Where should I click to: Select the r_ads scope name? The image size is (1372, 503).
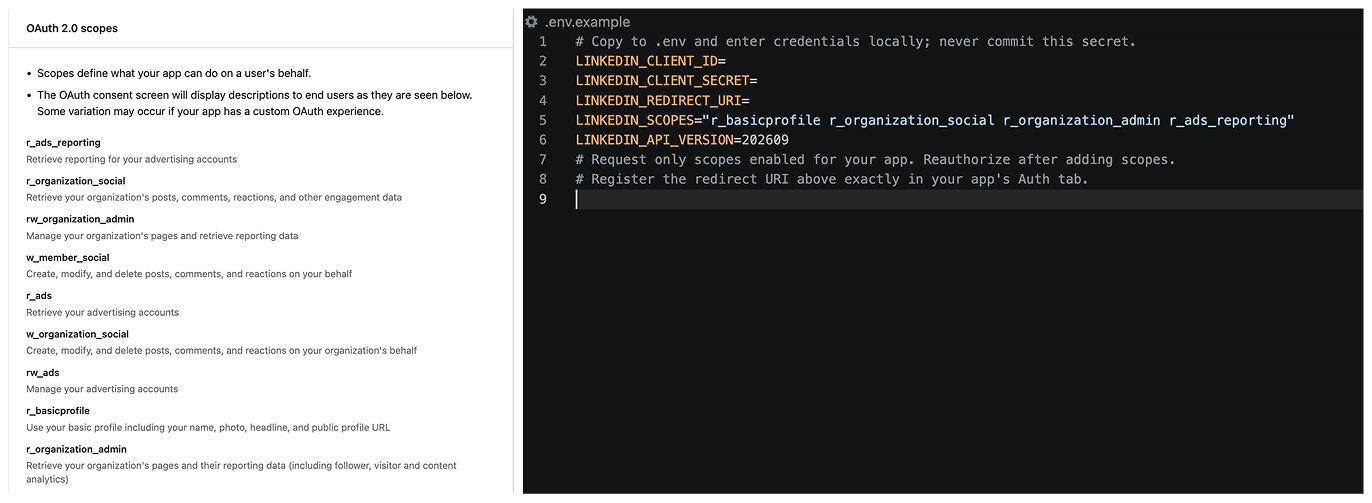tap(39, 296)
